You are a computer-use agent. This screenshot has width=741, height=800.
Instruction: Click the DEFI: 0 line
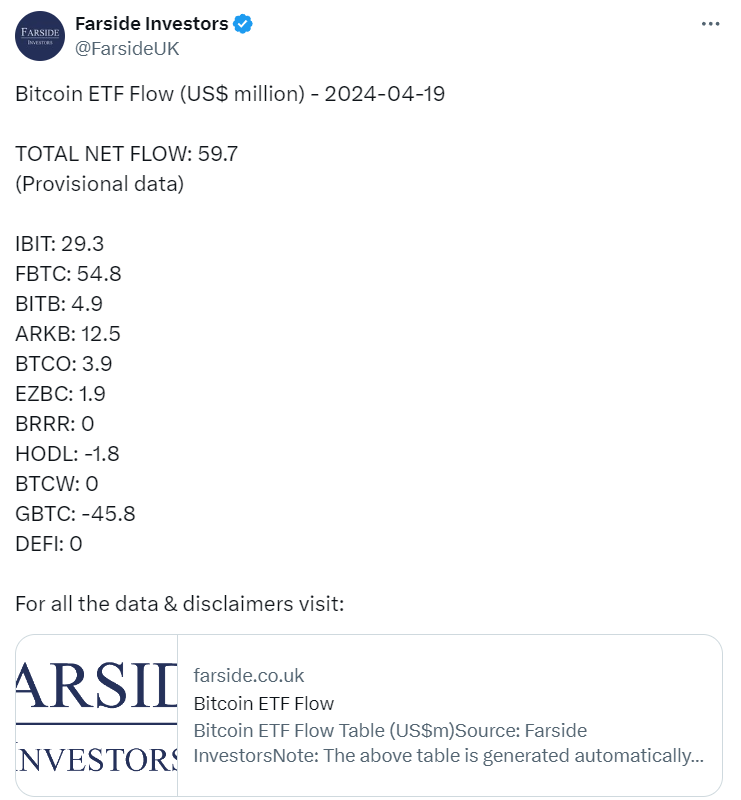click(x=49, y=544)
